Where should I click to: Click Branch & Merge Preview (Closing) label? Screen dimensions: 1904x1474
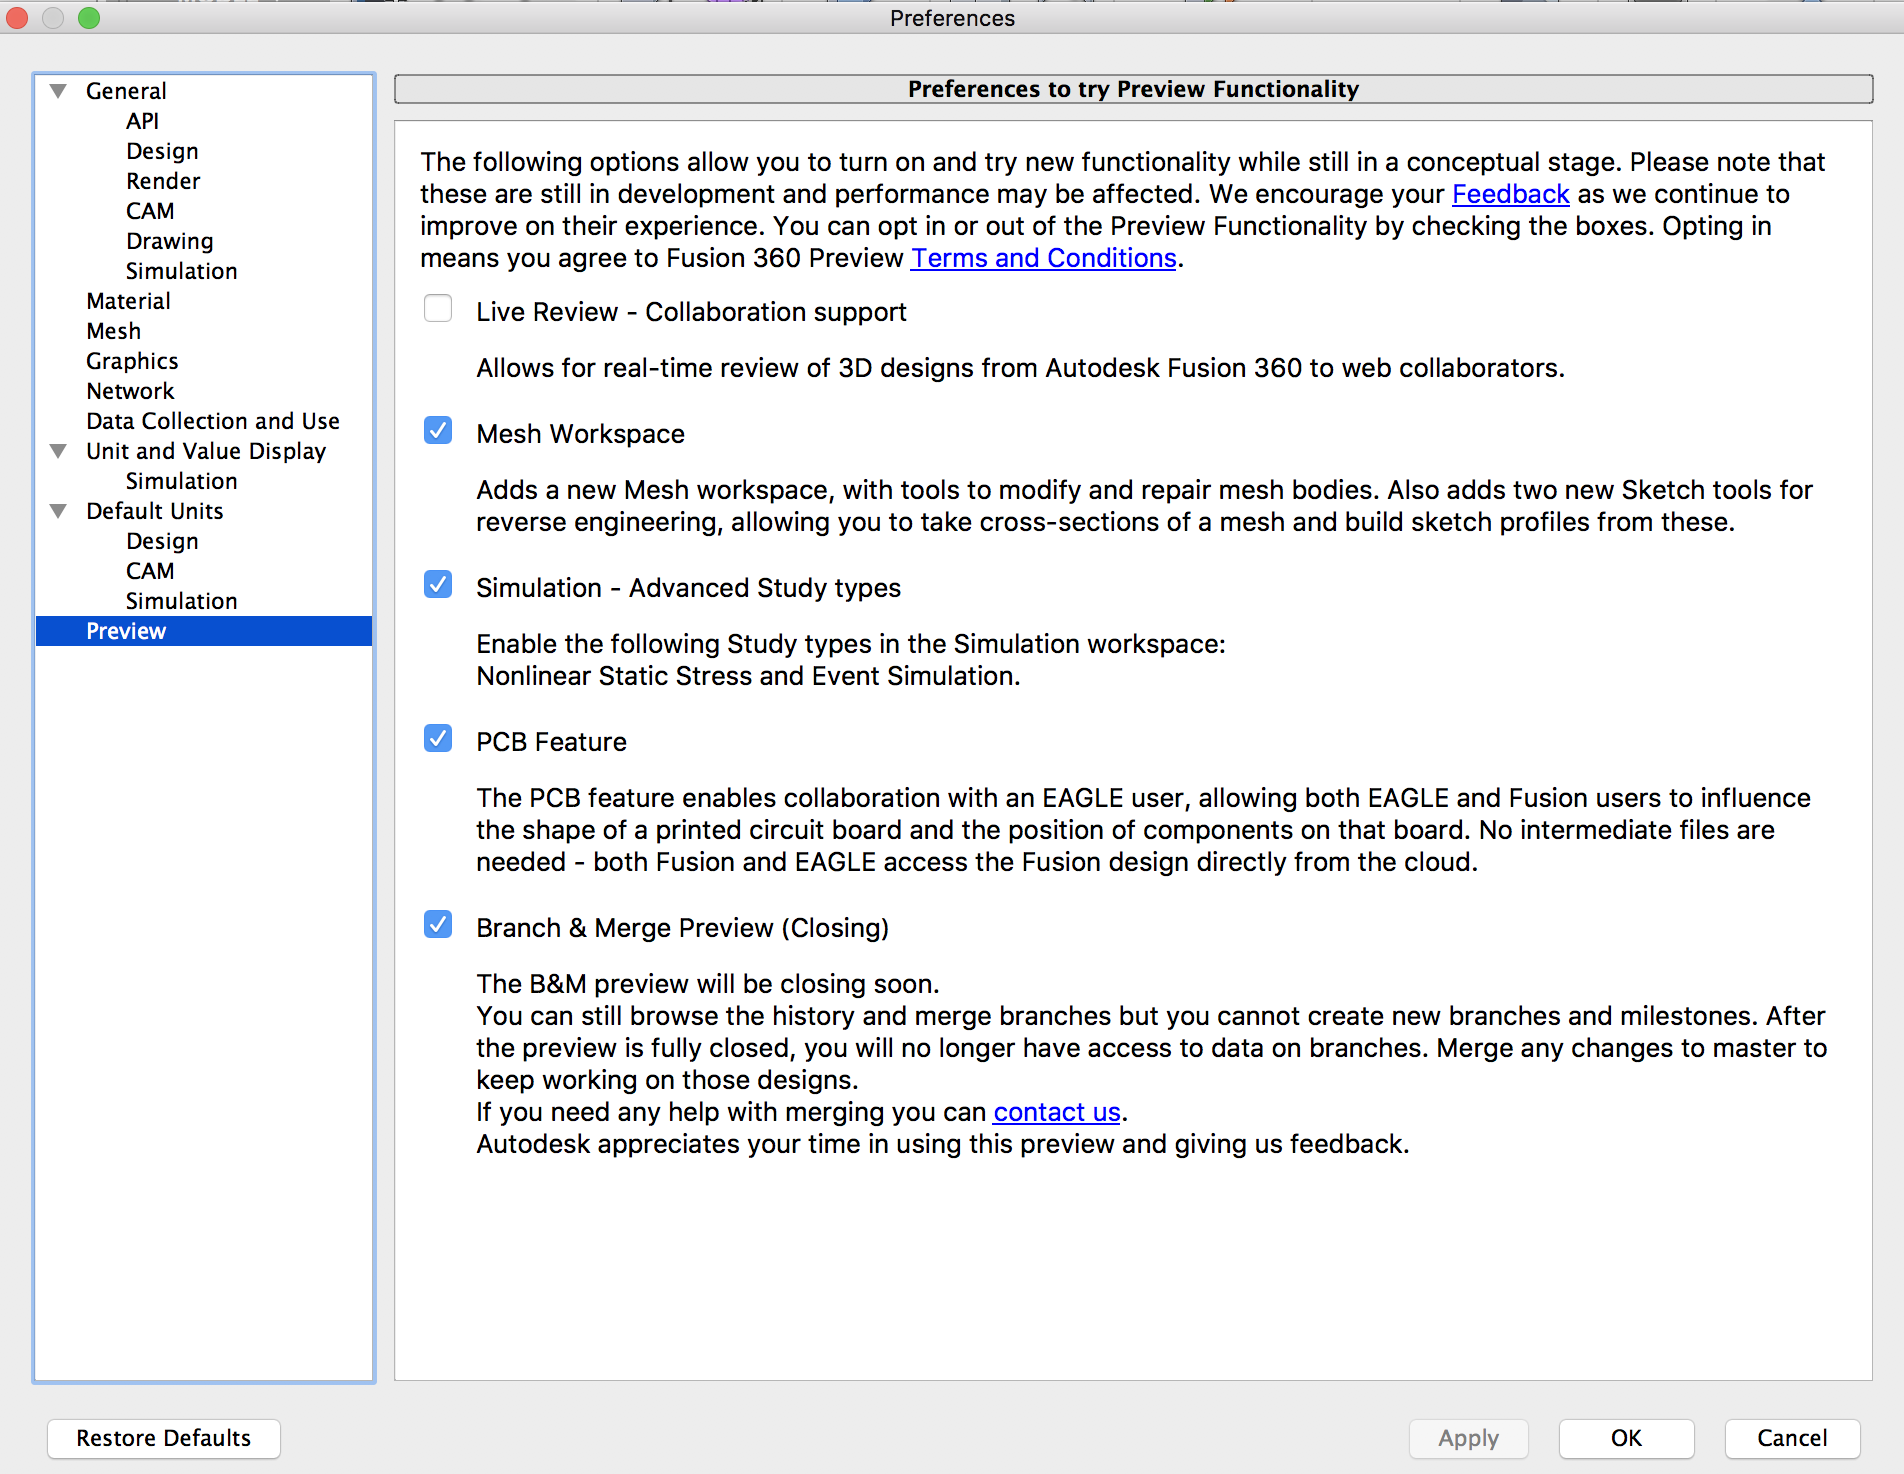point(682,928)
